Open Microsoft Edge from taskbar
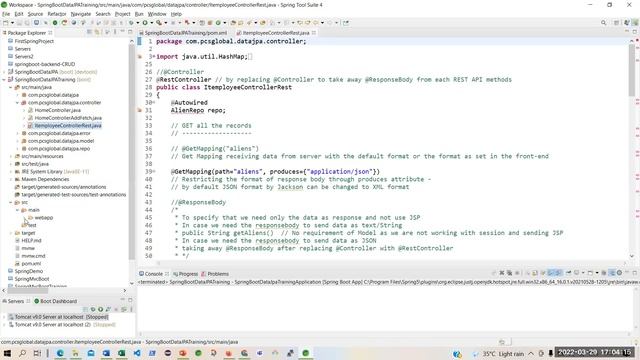This screenshot has height=360, width=640. click(x=60, y=353)
